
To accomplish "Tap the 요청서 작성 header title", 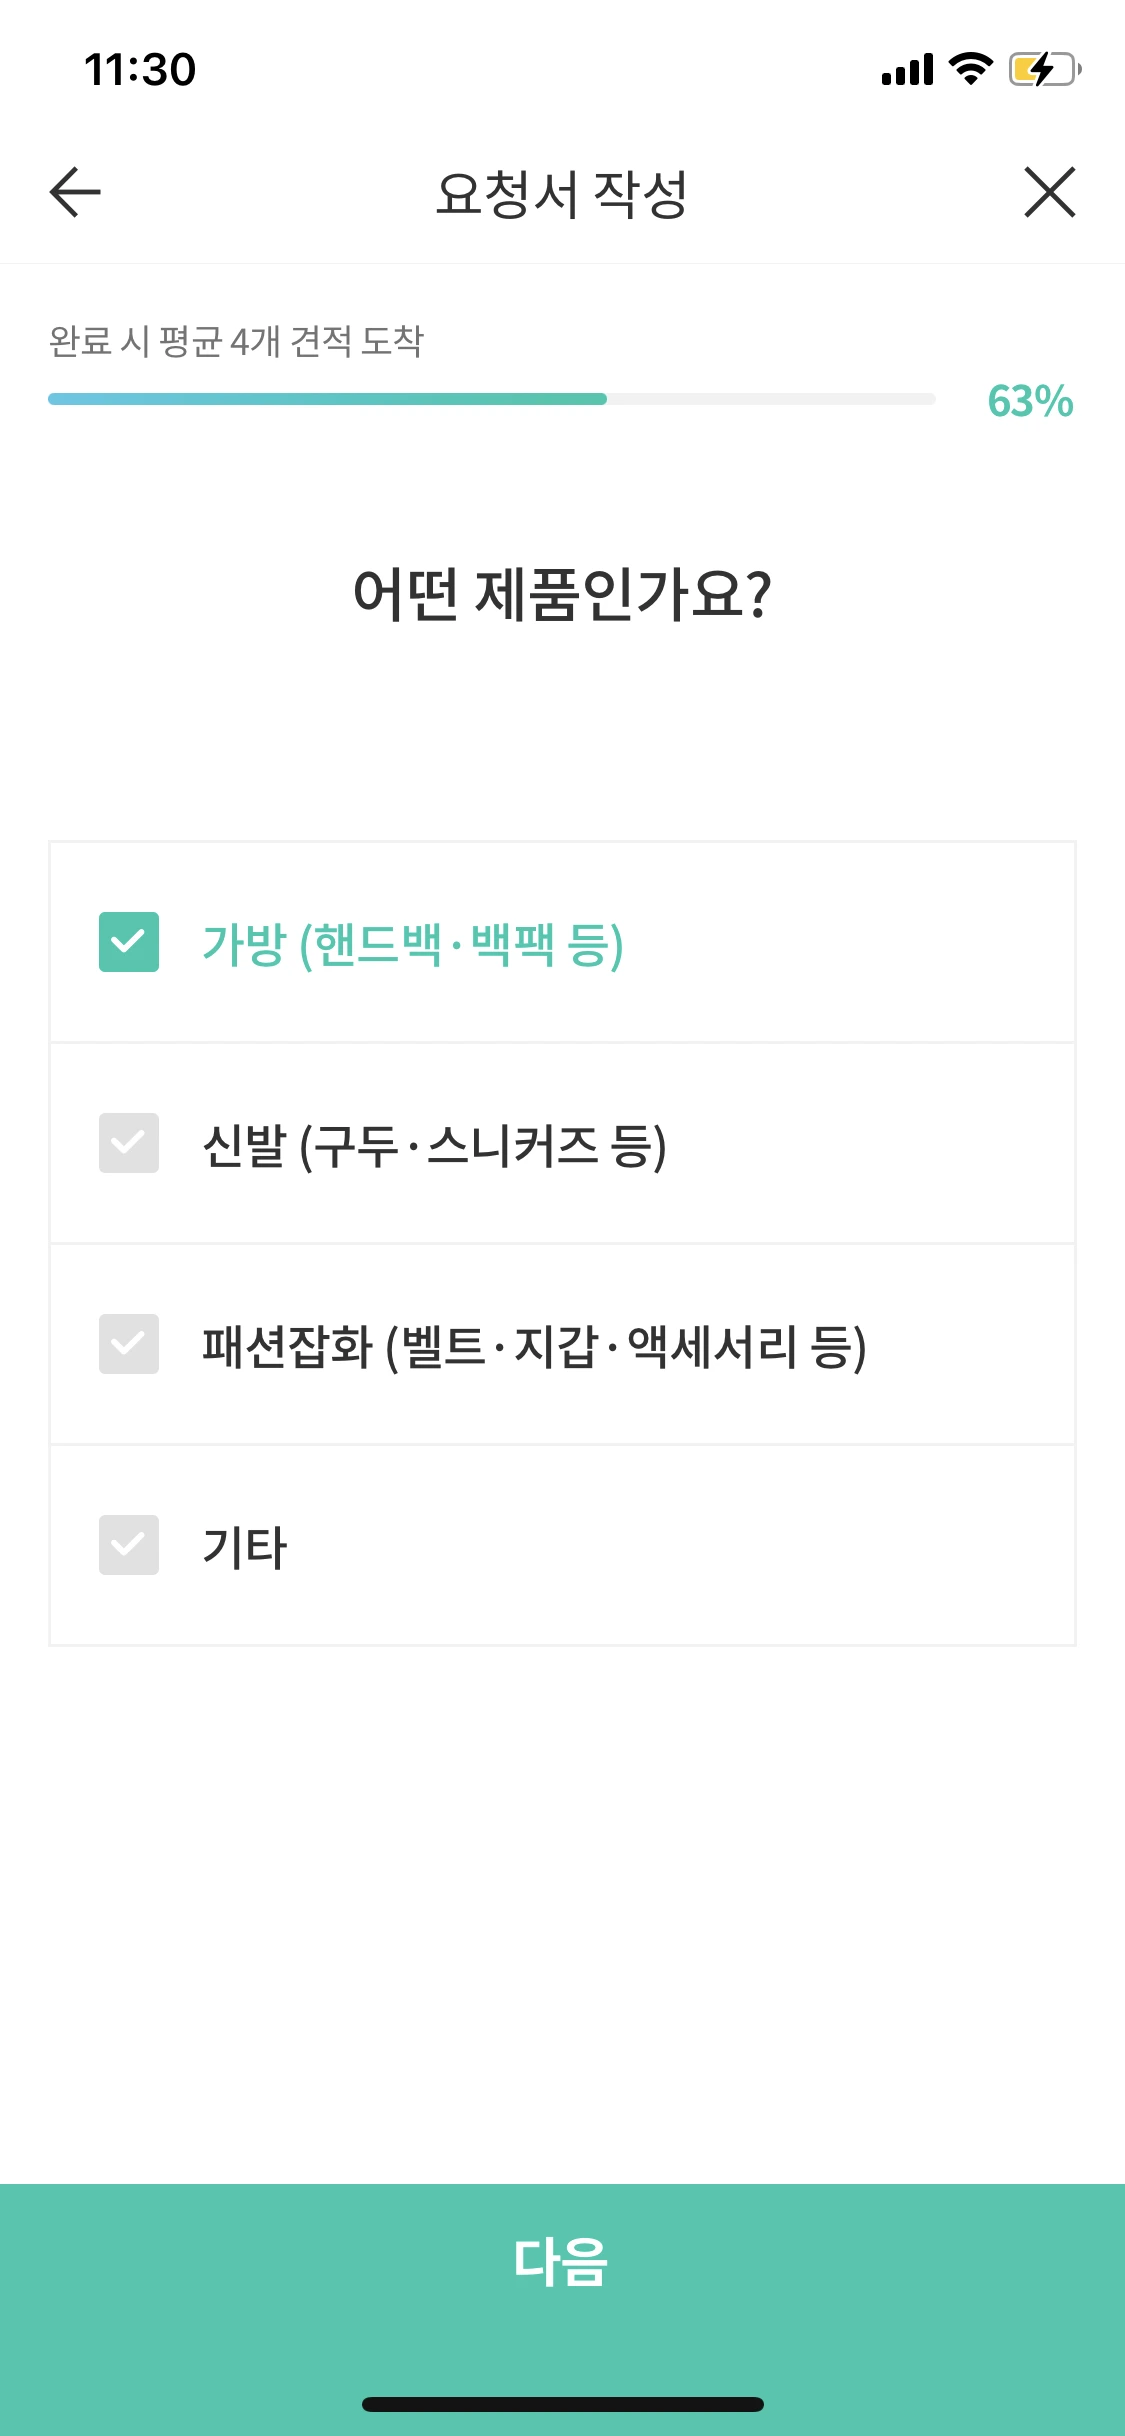I will tap(562, 193).
